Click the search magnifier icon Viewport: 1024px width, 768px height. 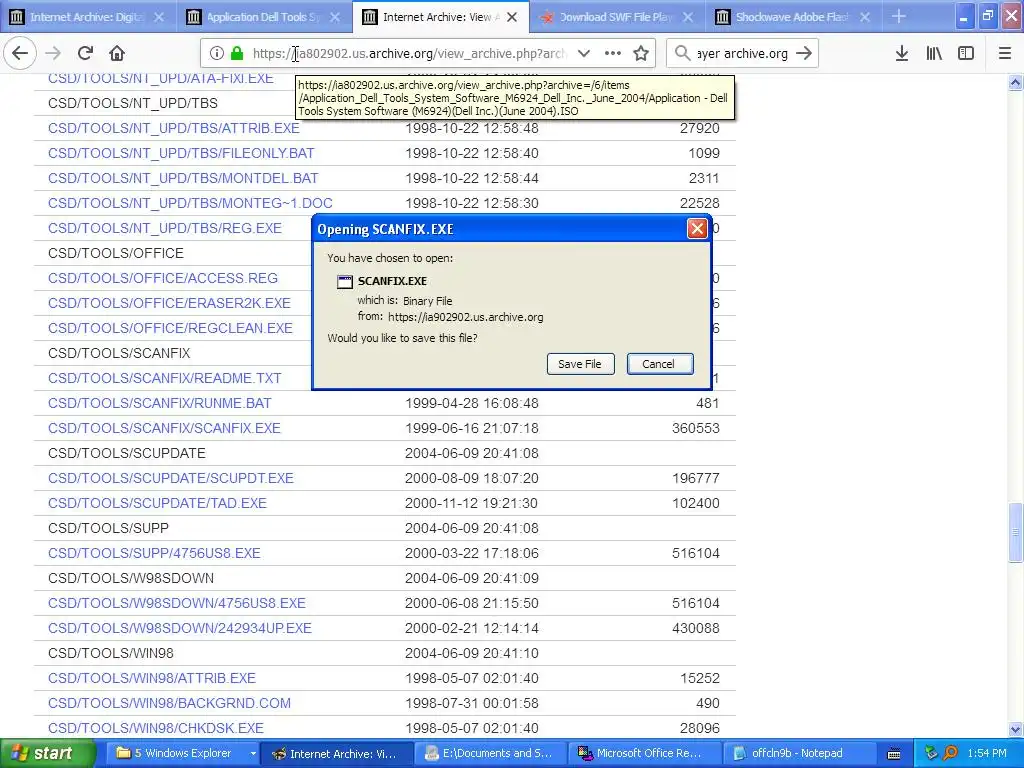pyautogui.click(x=682, y=54)
